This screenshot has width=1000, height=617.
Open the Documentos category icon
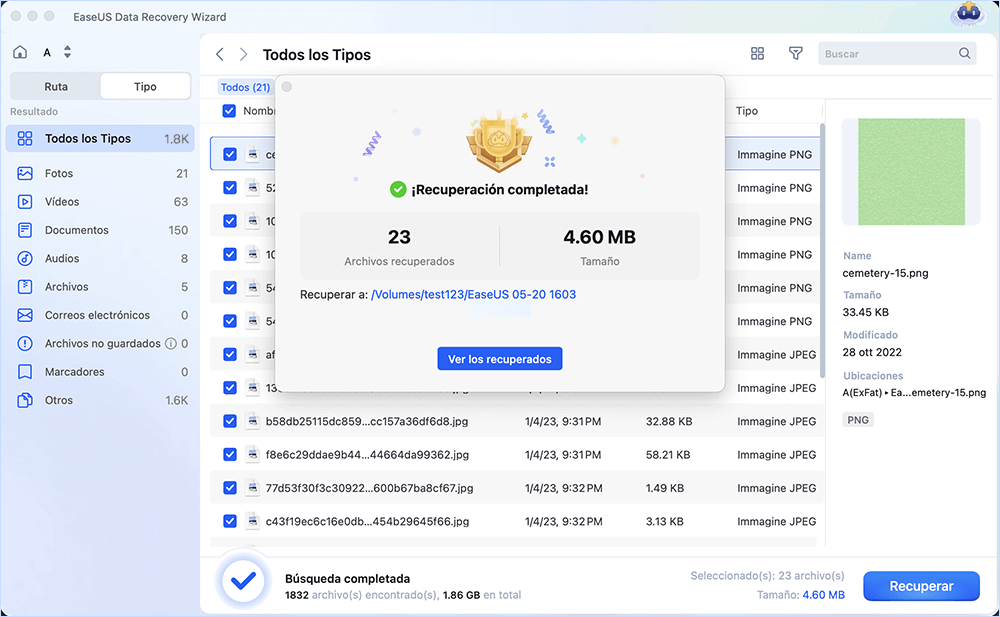(x=25, y=230)
